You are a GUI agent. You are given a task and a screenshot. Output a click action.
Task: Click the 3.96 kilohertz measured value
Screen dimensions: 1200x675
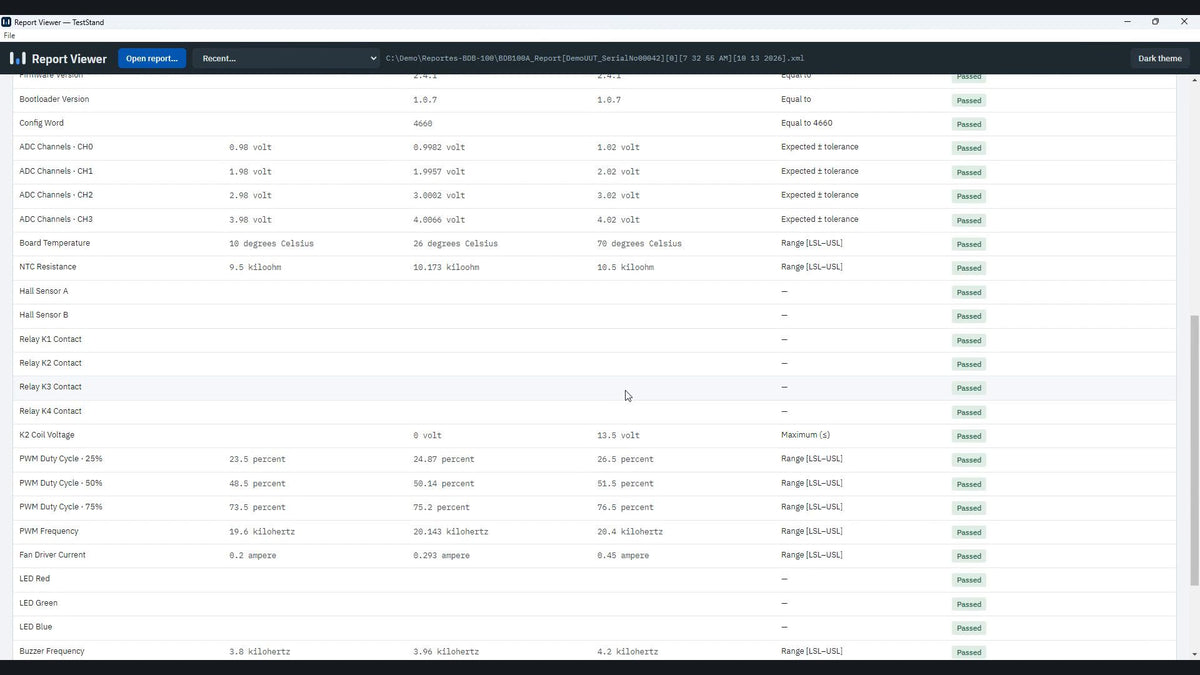[446, 651]
